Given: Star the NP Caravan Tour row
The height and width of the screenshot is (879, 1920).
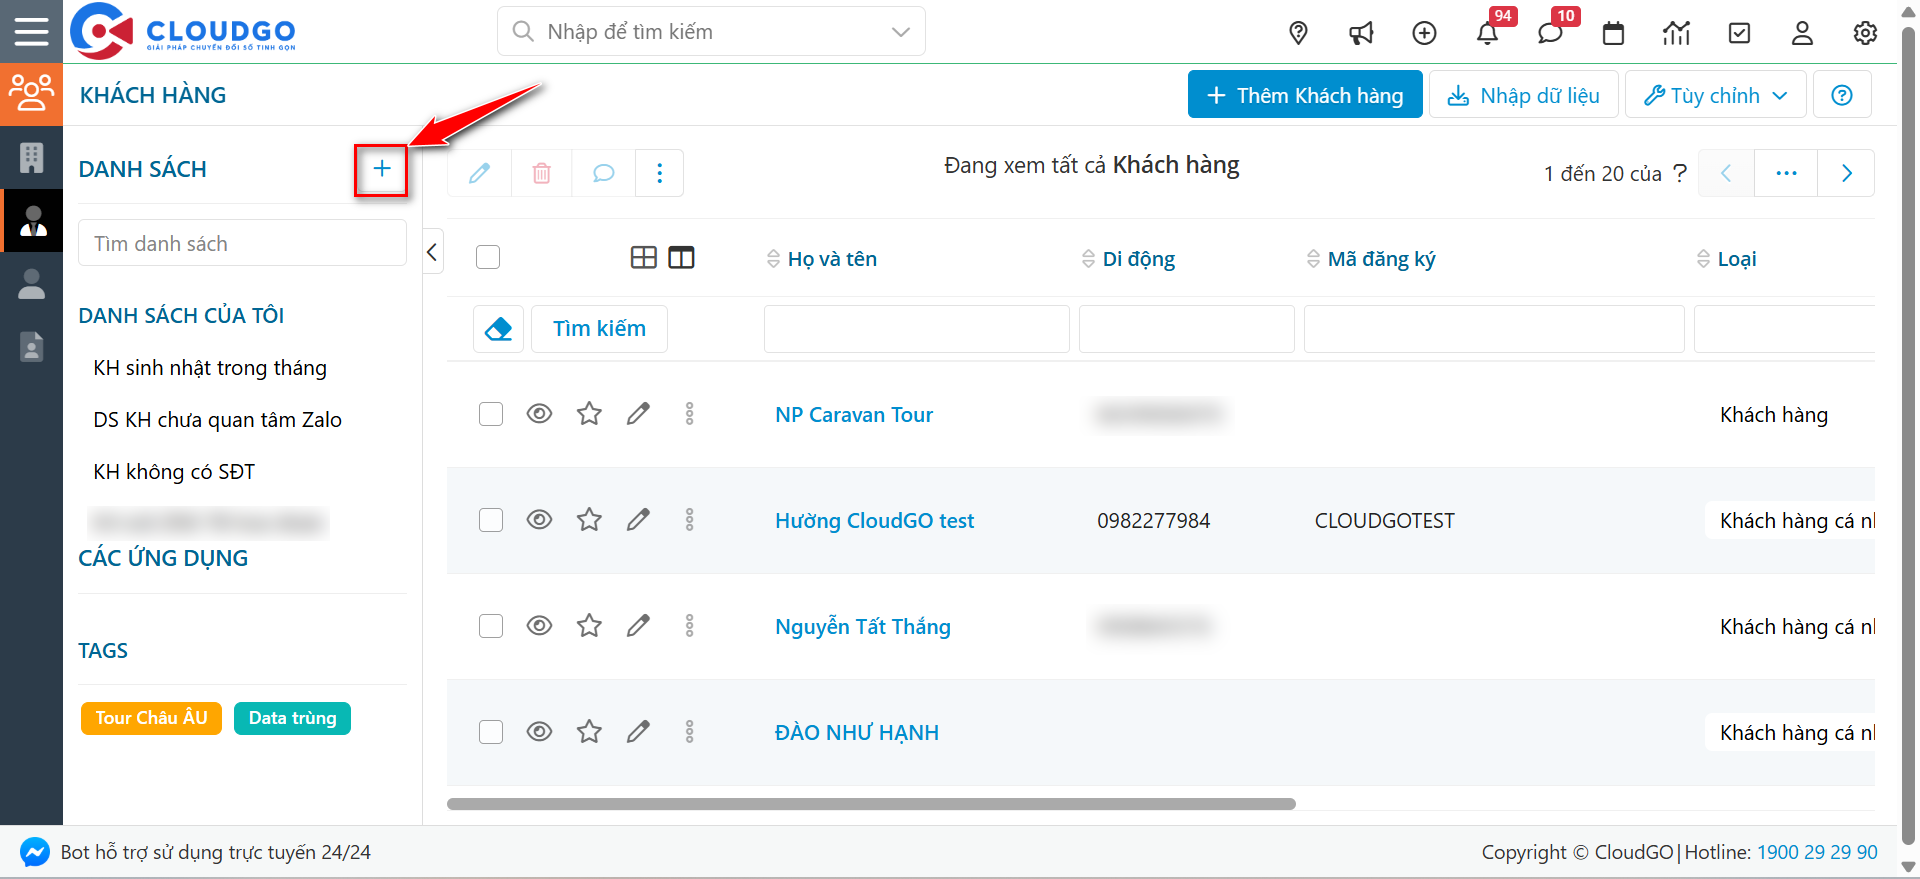Looking at the screenshot, I should [589, 414].
